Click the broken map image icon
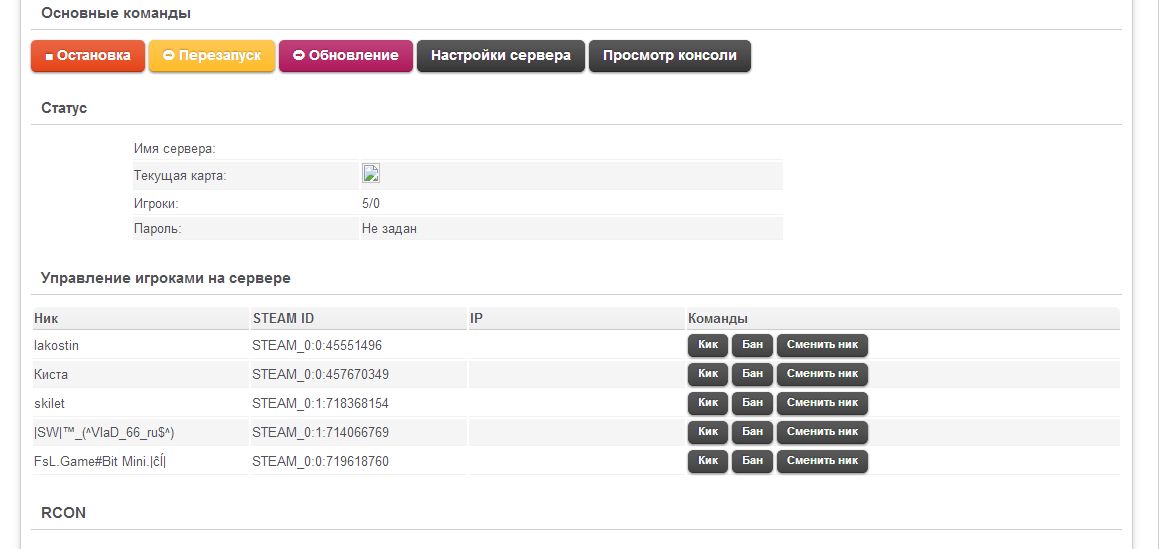 pos(370,173)
